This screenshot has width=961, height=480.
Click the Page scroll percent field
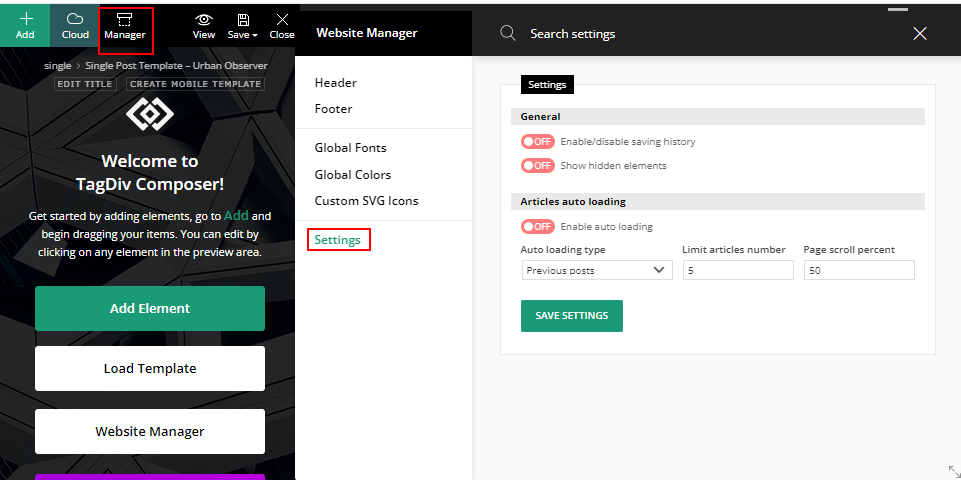(x=859, y=270)
